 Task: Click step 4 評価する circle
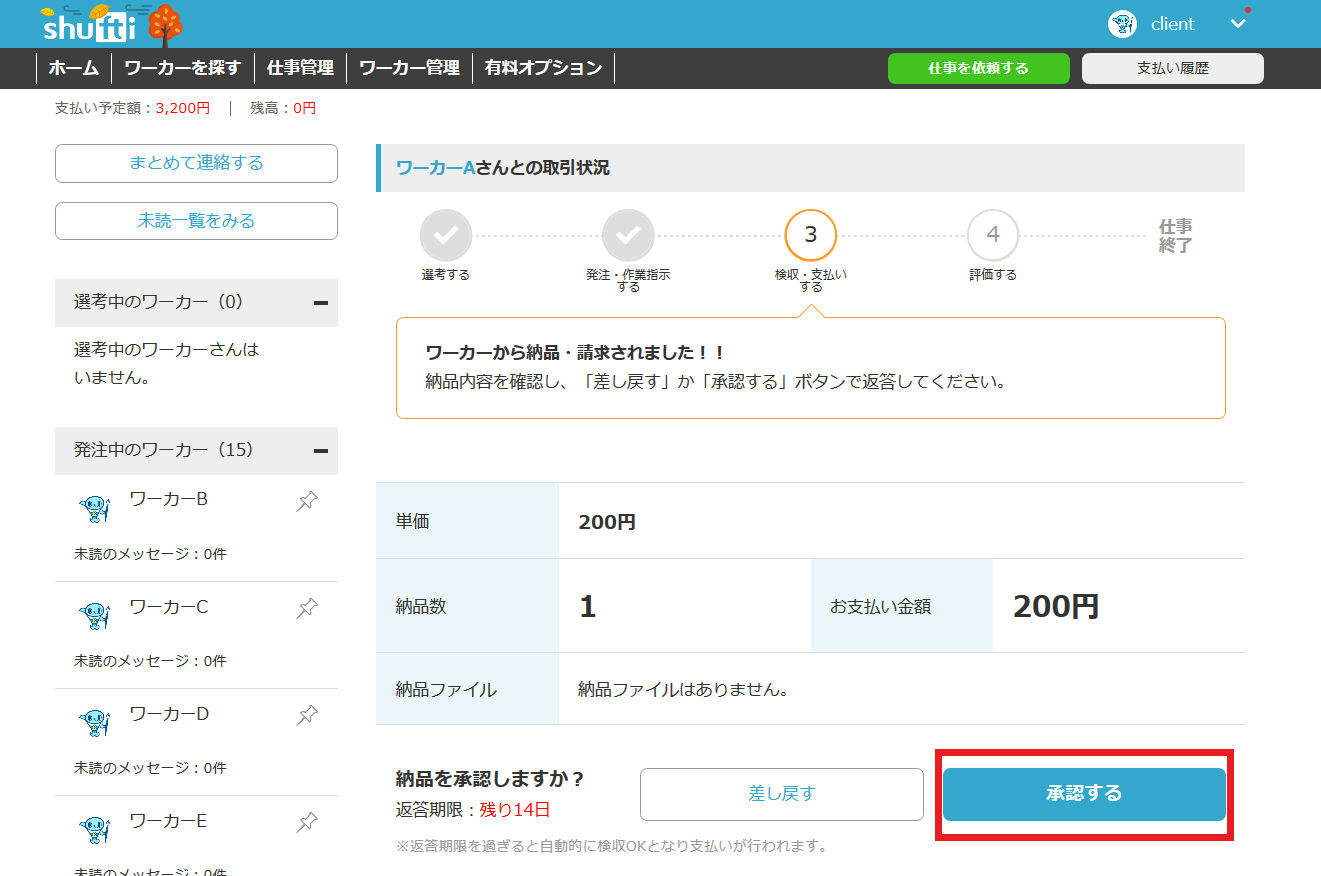993,236
